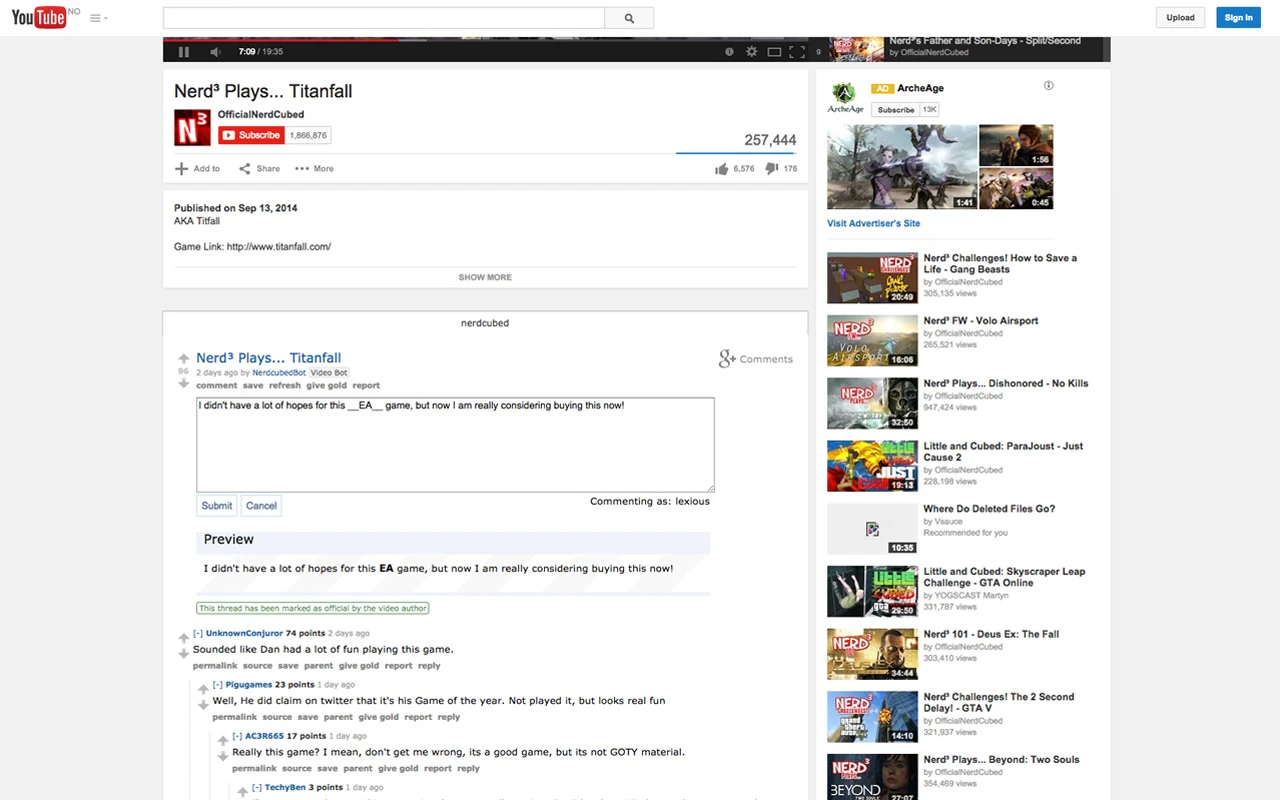The height and width of the screenshot is (800, 1280).
Task: Subscribe to OfficialNerdCubed
Action: (x=252, y=135)
